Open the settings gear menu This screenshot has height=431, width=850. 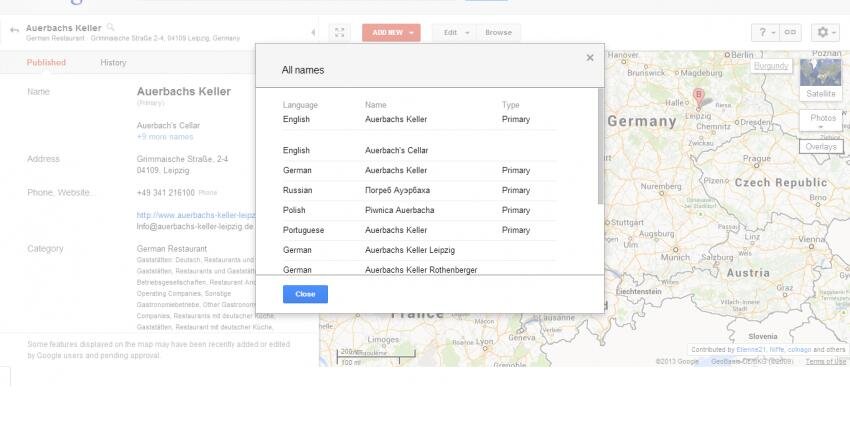(x=825, y=33)
